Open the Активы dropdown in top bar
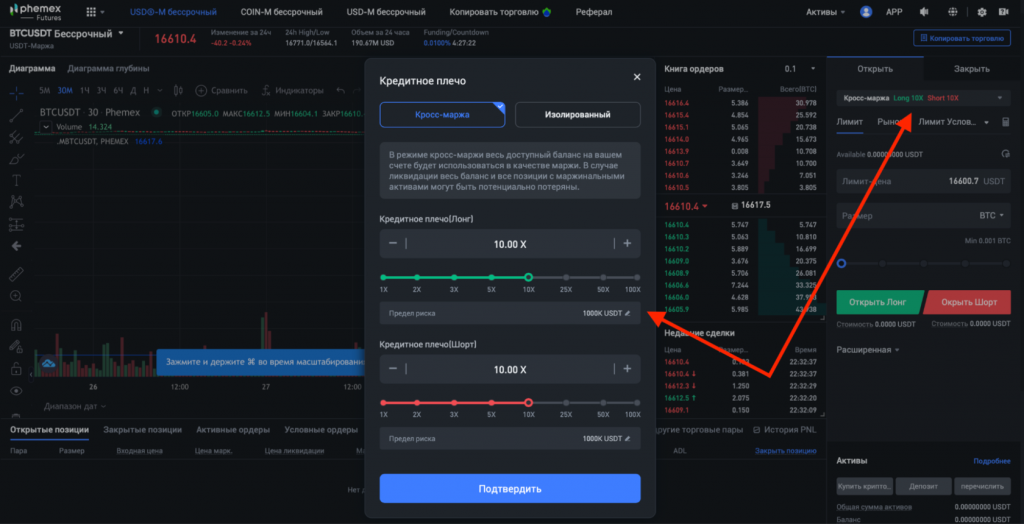The image size is (1024, 524). [x=825, y=13]
